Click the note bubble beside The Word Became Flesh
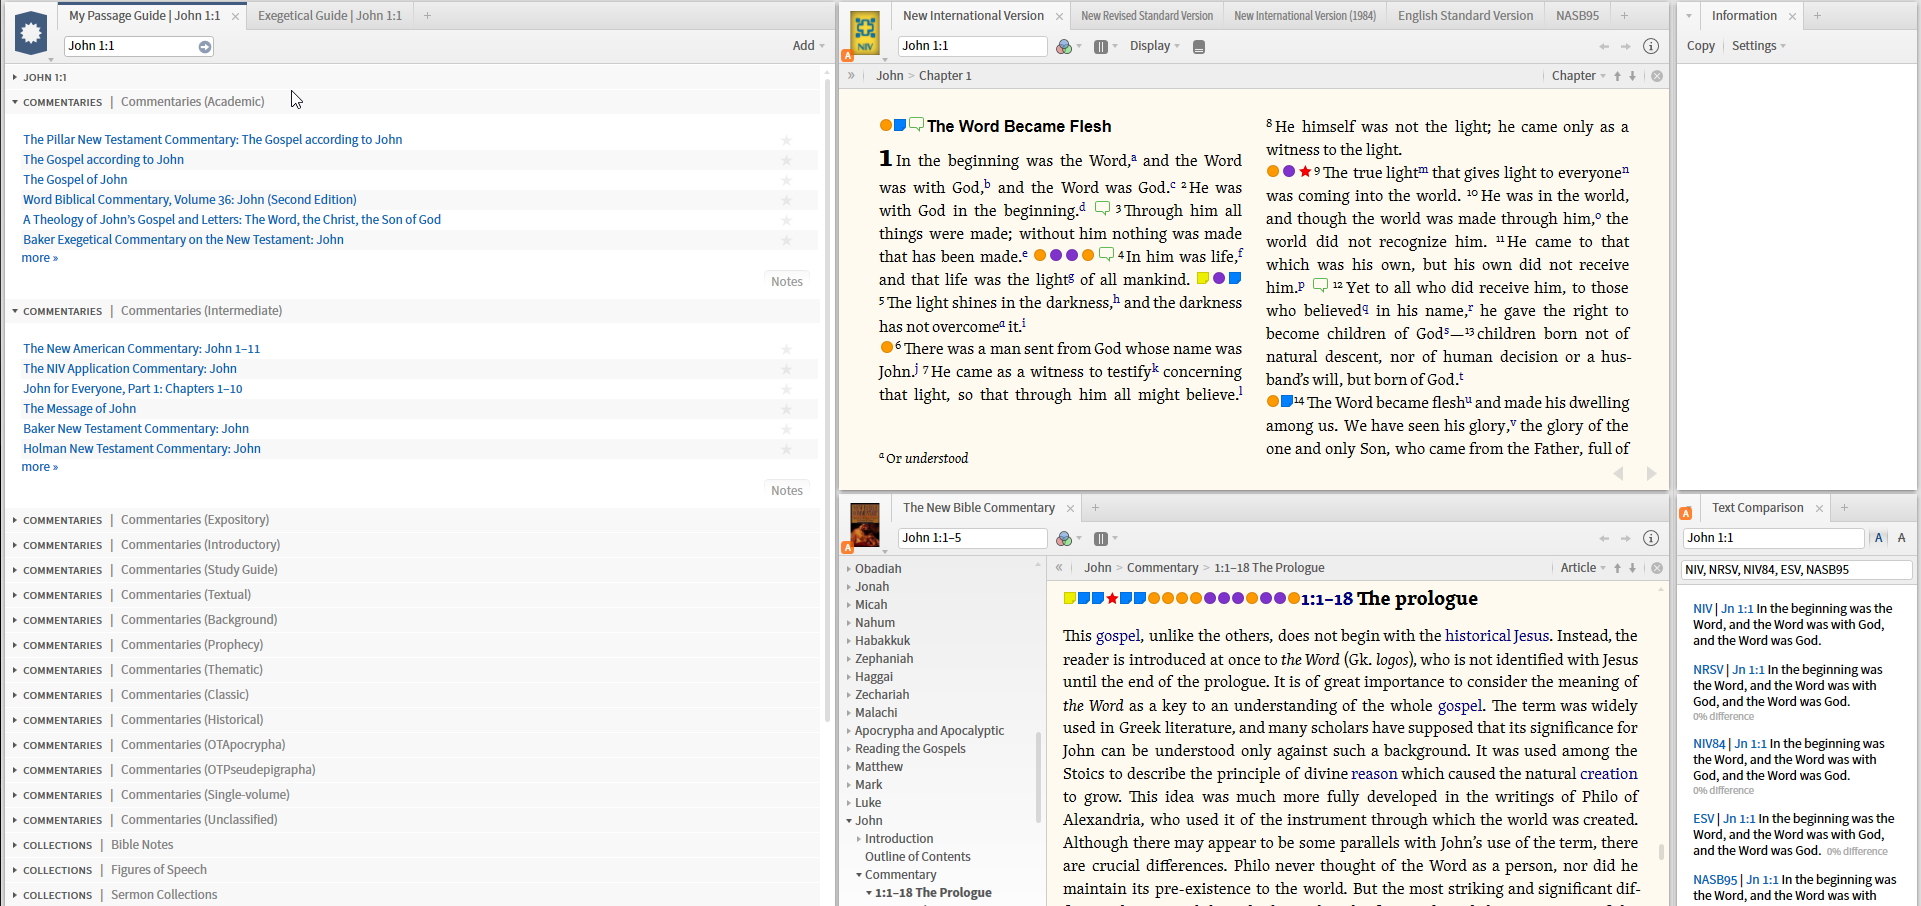Screen dimensions: 1921x906 [x=916, y=125]
